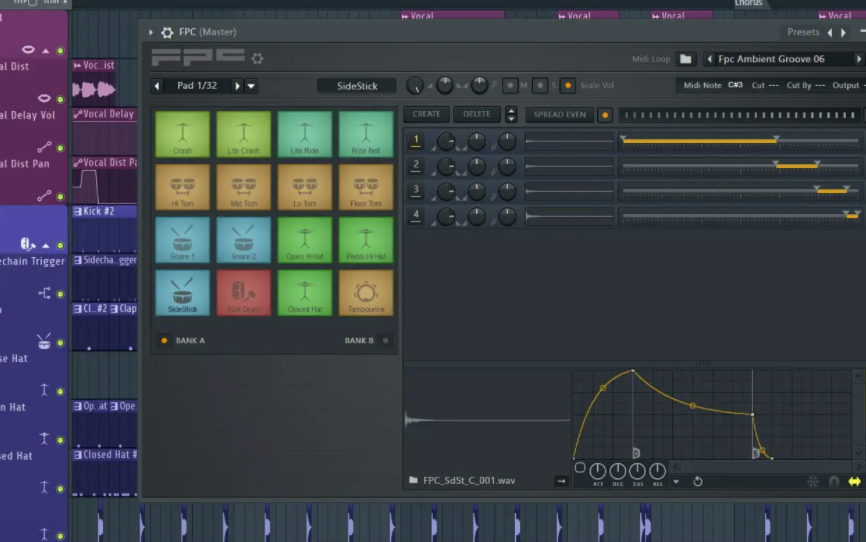Select layer 2 row number
Viewport: 866px width, 542px height.
(416, 165)
